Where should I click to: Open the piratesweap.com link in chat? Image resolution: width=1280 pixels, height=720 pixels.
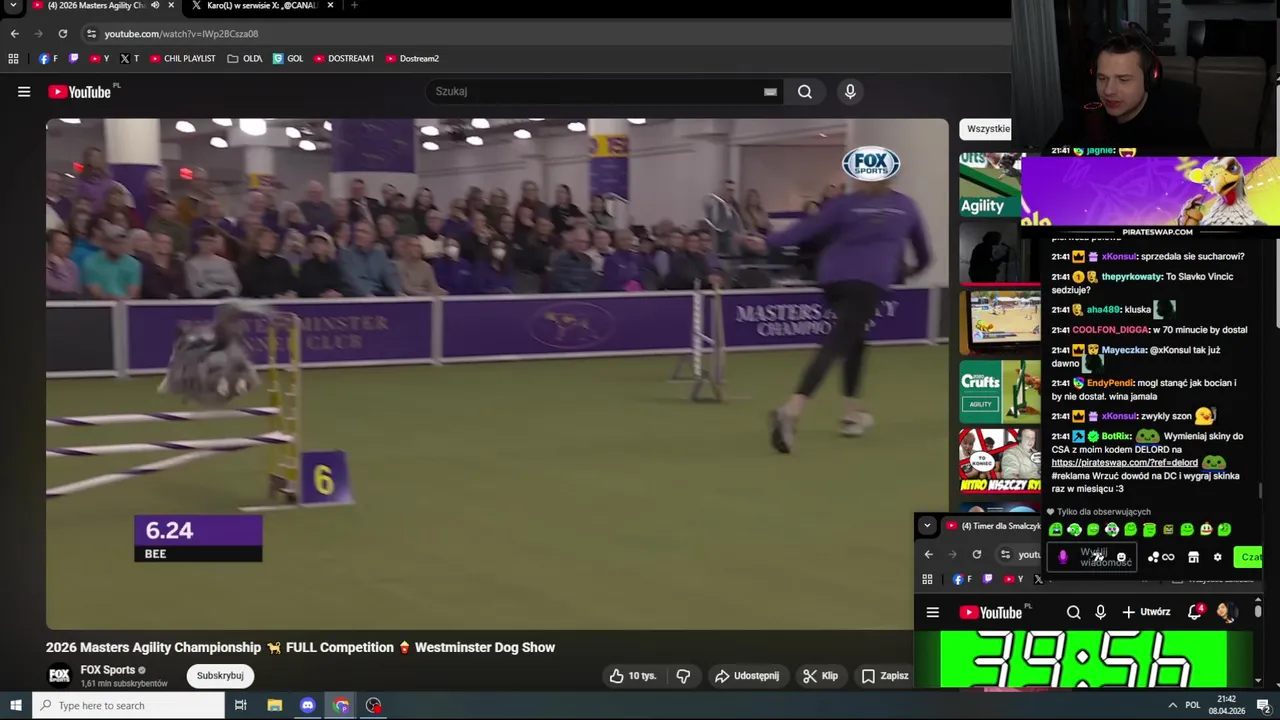pyautogui.click(x=1124, y=463)
